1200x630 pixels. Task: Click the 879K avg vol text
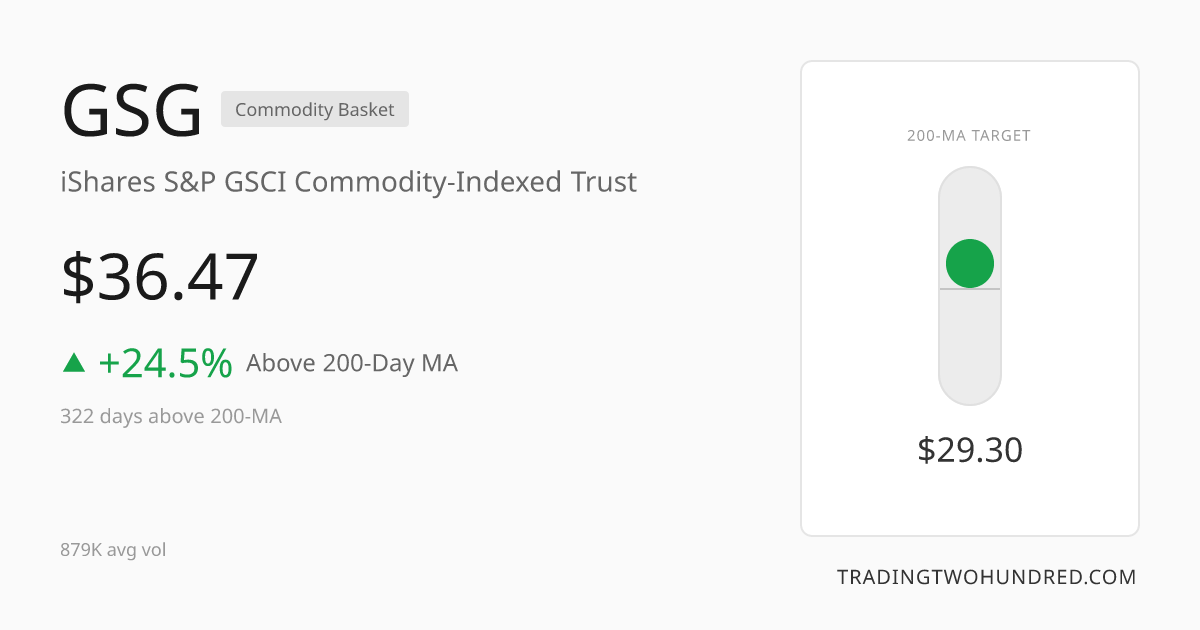[x=113, y=550]
